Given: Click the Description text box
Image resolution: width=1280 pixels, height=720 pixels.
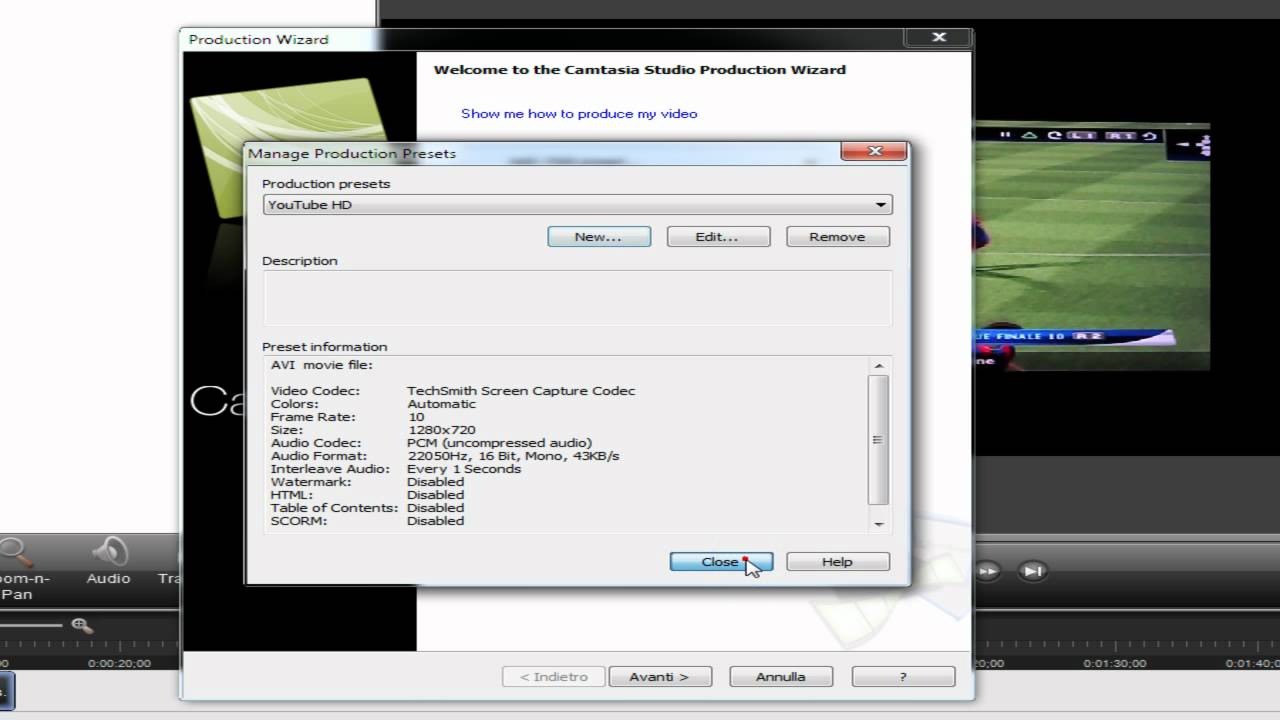Looking at the screenshot, I should pos(577,297).
